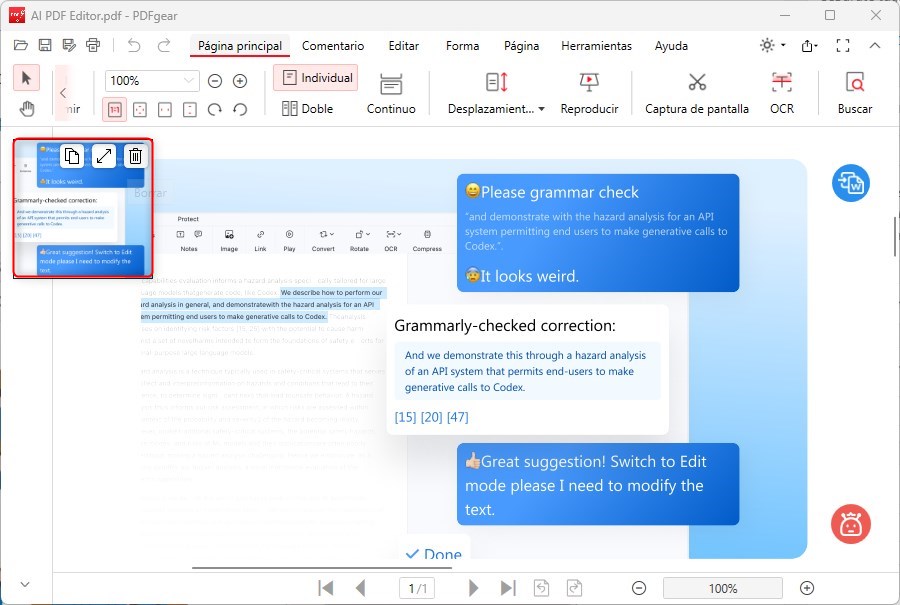
Task: Click the floating convert-to-Word icon
Action: click(x=851, y=183)
